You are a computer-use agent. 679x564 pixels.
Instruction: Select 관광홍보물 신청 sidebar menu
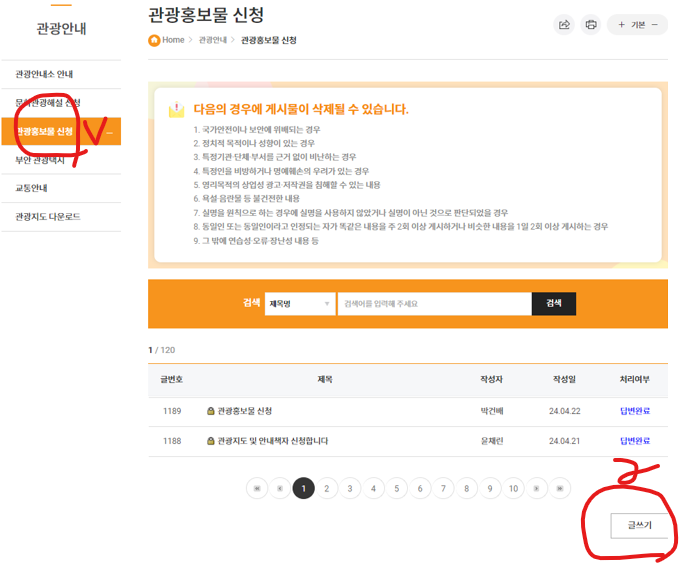click(x=61, y=131)
